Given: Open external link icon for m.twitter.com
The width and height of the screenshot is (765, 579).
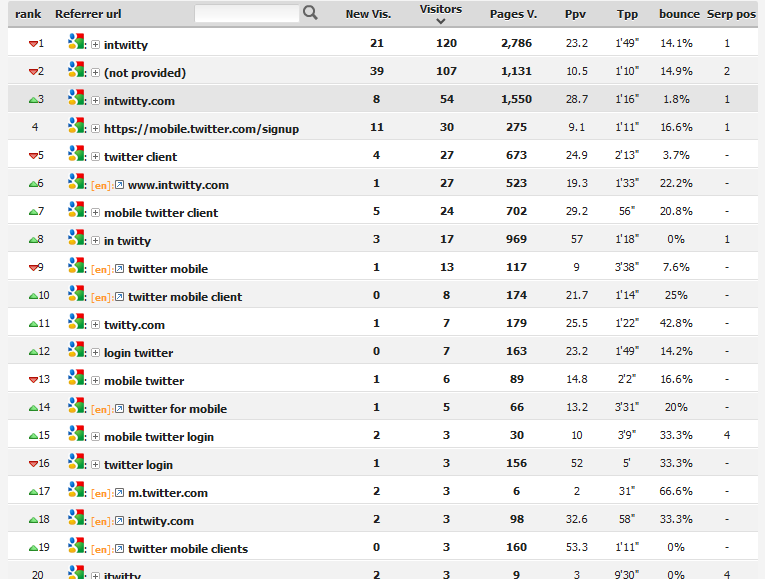Looking at the screenshot, I should tap(120, 493).
